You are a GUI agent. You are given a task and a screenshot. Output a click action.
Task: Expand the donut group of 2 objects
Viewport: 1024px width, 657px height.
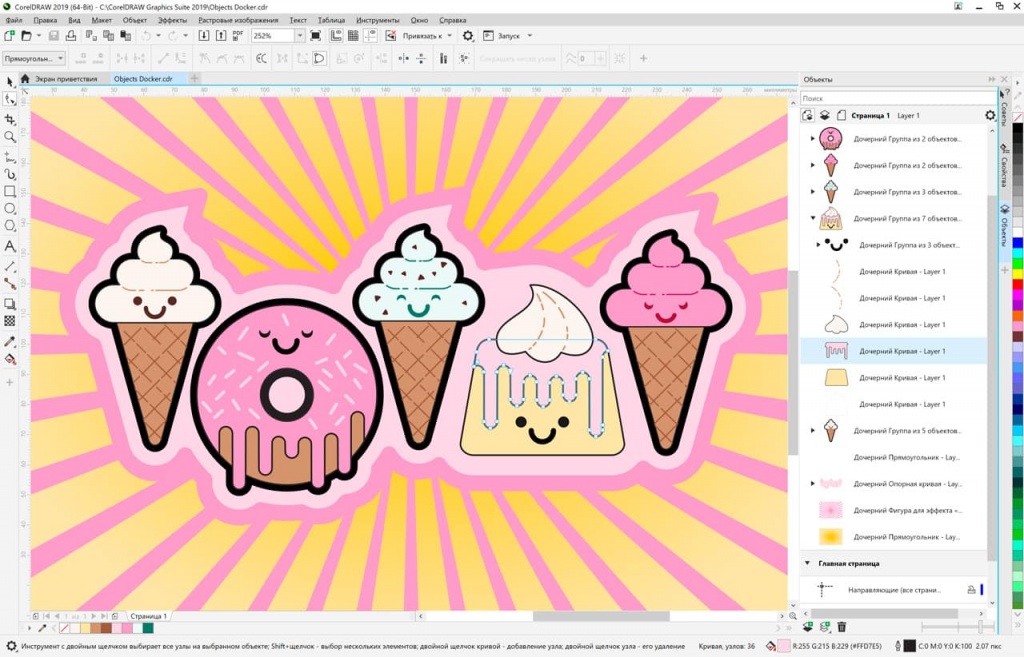point(812,138)
